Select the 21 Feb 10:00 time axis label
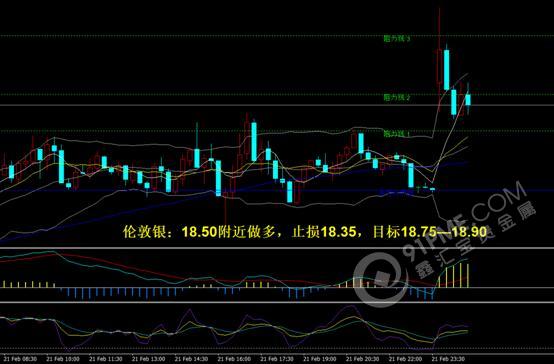554x364 pixels. (63, 359)
